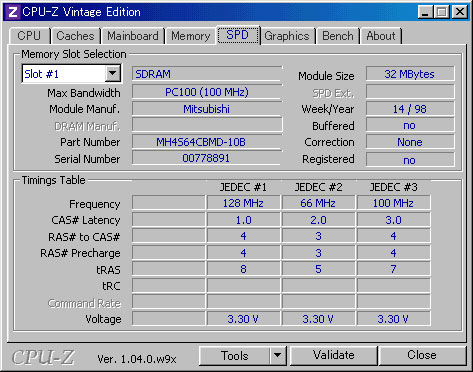Close window with title bar X
This screenshot has height=372, width=473.
click(x=460, y=12)
